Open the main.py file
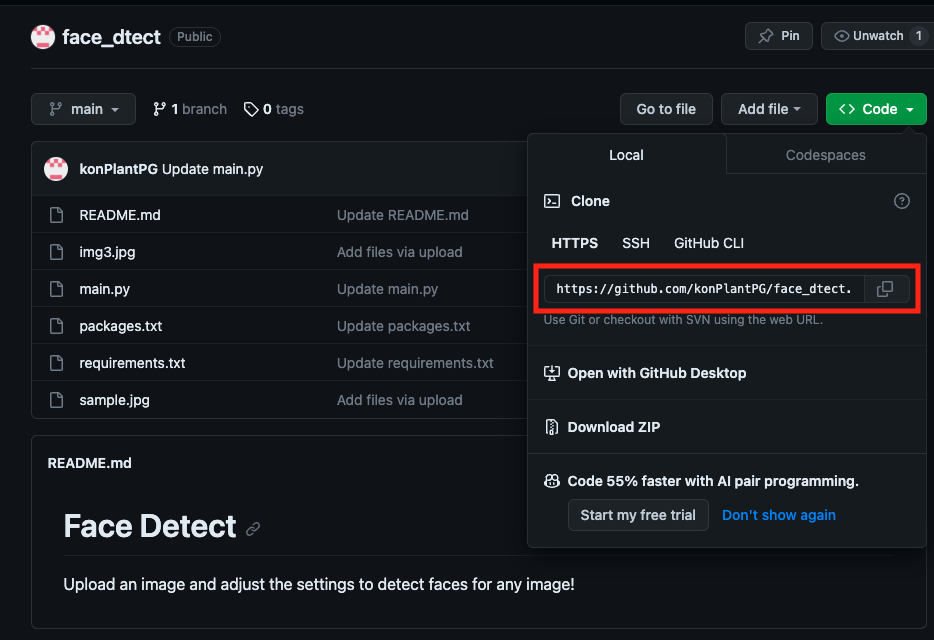This screenshot has height=640, width=934. [x=105, y=289]
